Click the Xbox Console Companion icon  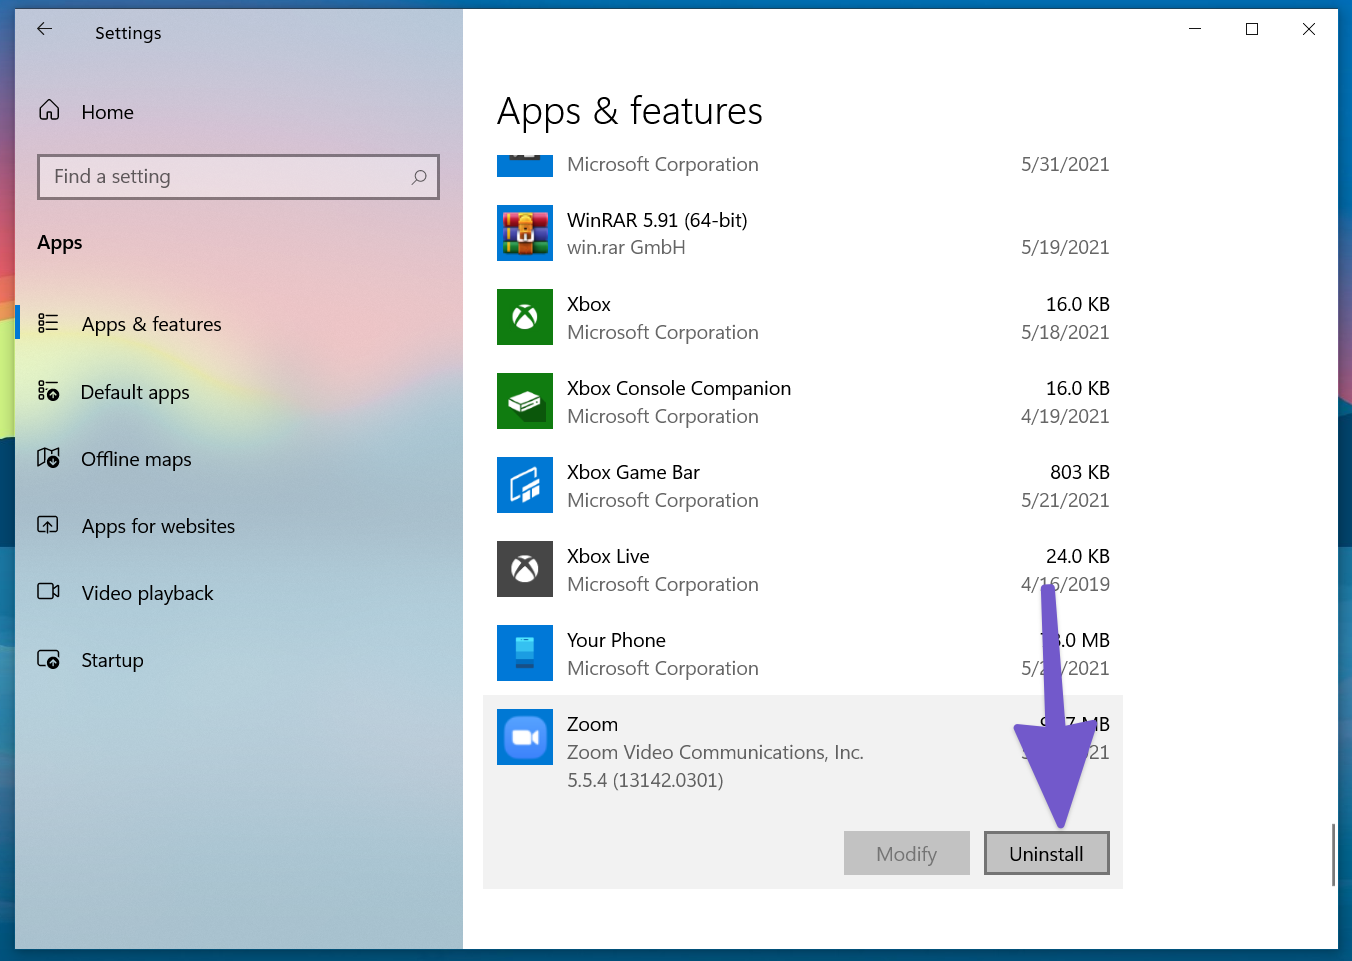tap(525, 401)
